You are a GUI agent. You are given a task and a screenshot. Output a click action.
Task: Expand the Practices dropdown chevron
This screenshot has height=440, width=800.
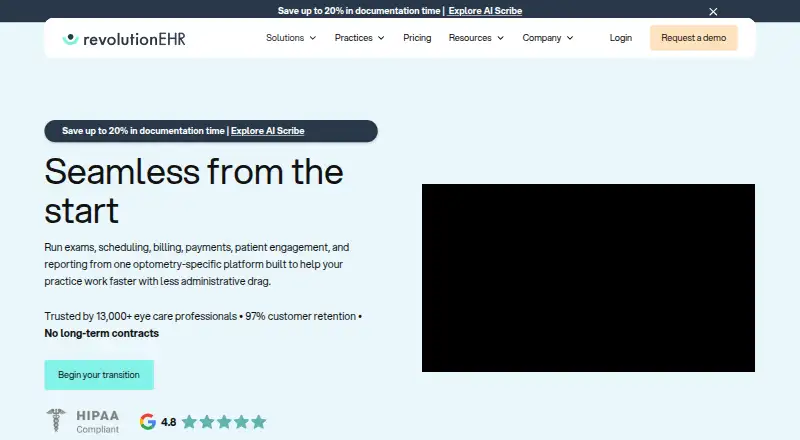pos(381,38)
